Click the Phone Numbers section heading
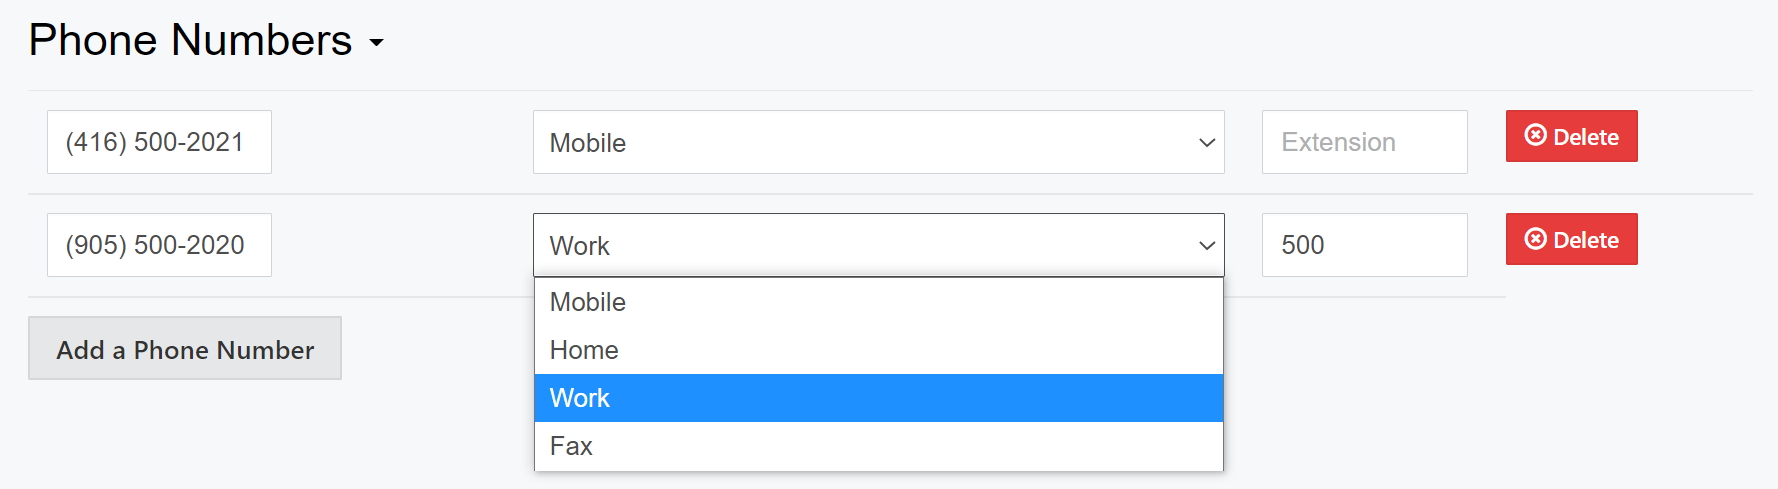This screenshot has width=1778, height=489. [190, 41]
